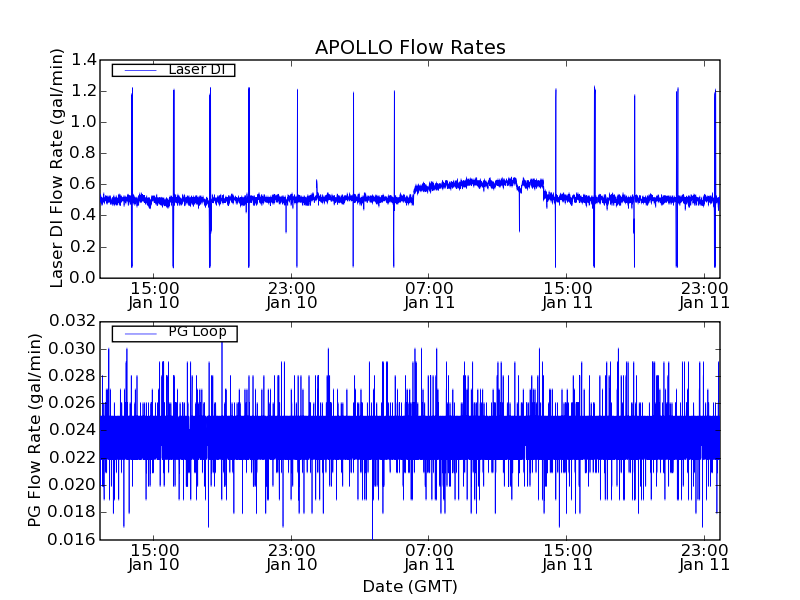Click the 0.8 tick on Laser DI axis

click(x=84, y=154)
